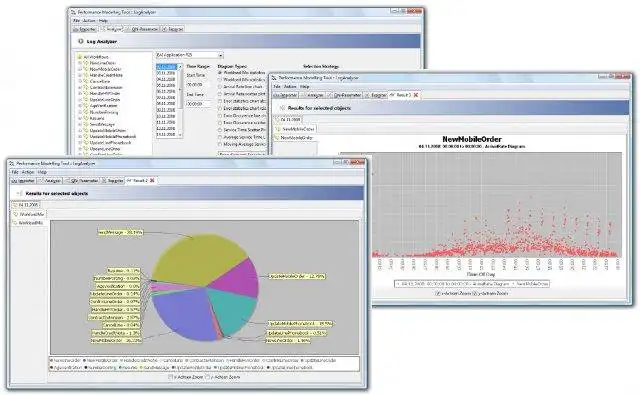Viewport: 640px width, 395px height.
Task: Select the 04.11.2008 date tab in scatter window
Action: (x=288, y=120)
